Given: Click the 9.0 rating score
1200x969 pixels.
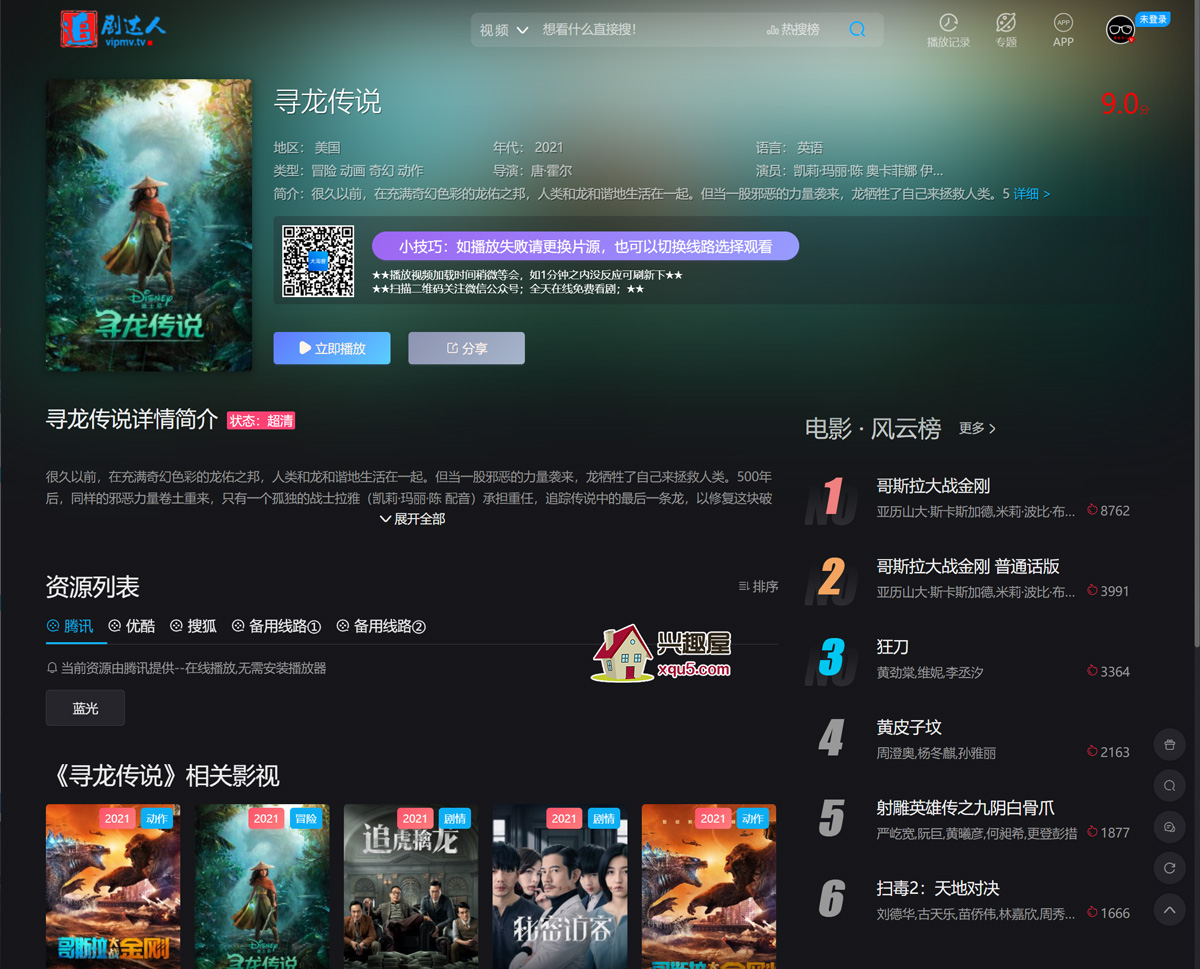Looking at the screenshot, I should (1124, 103).
